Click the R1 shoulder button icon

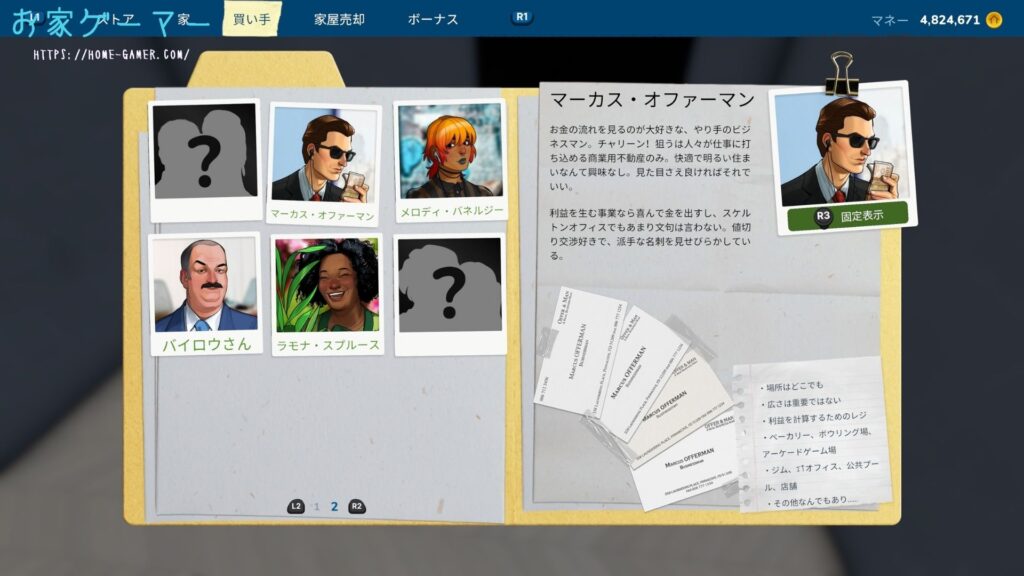coord(522,17)
